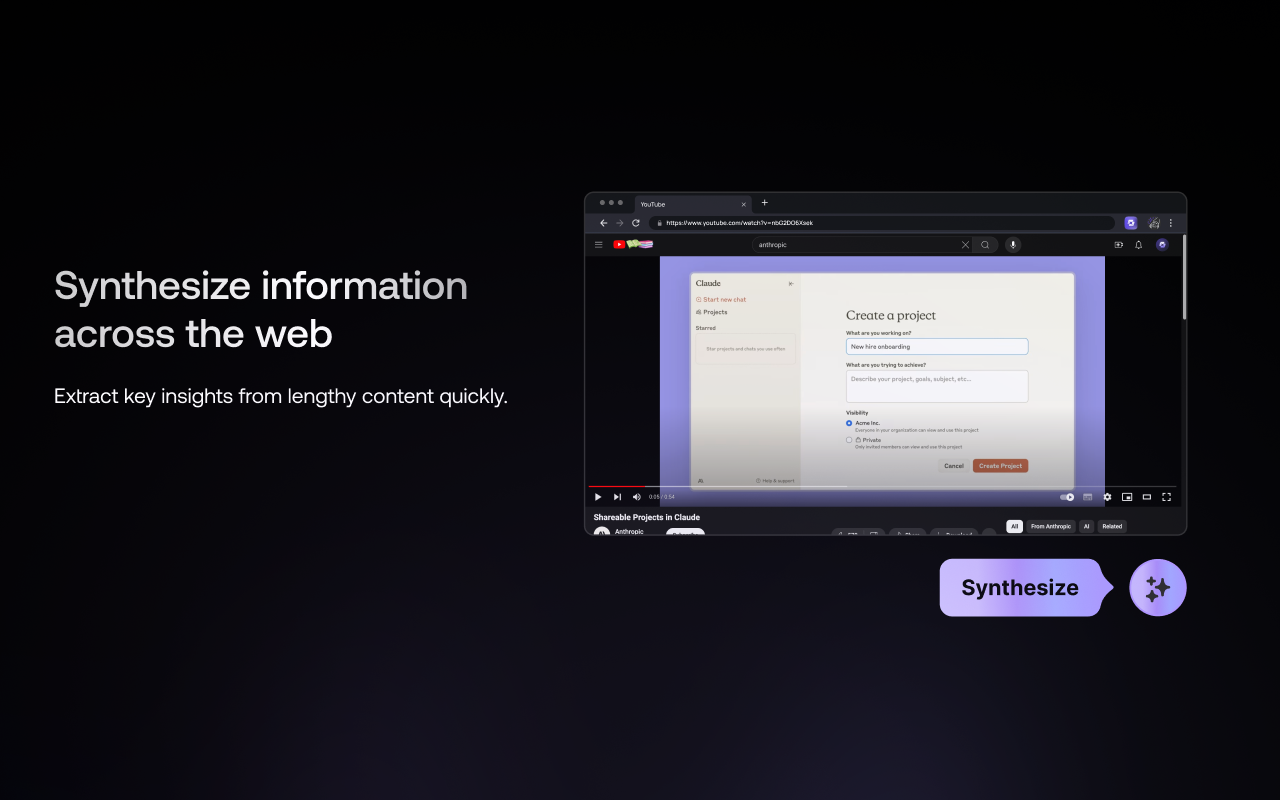The image size is (1280, 800).
Task: Click the Cancel button in project dialog
Action: [954, 466]
